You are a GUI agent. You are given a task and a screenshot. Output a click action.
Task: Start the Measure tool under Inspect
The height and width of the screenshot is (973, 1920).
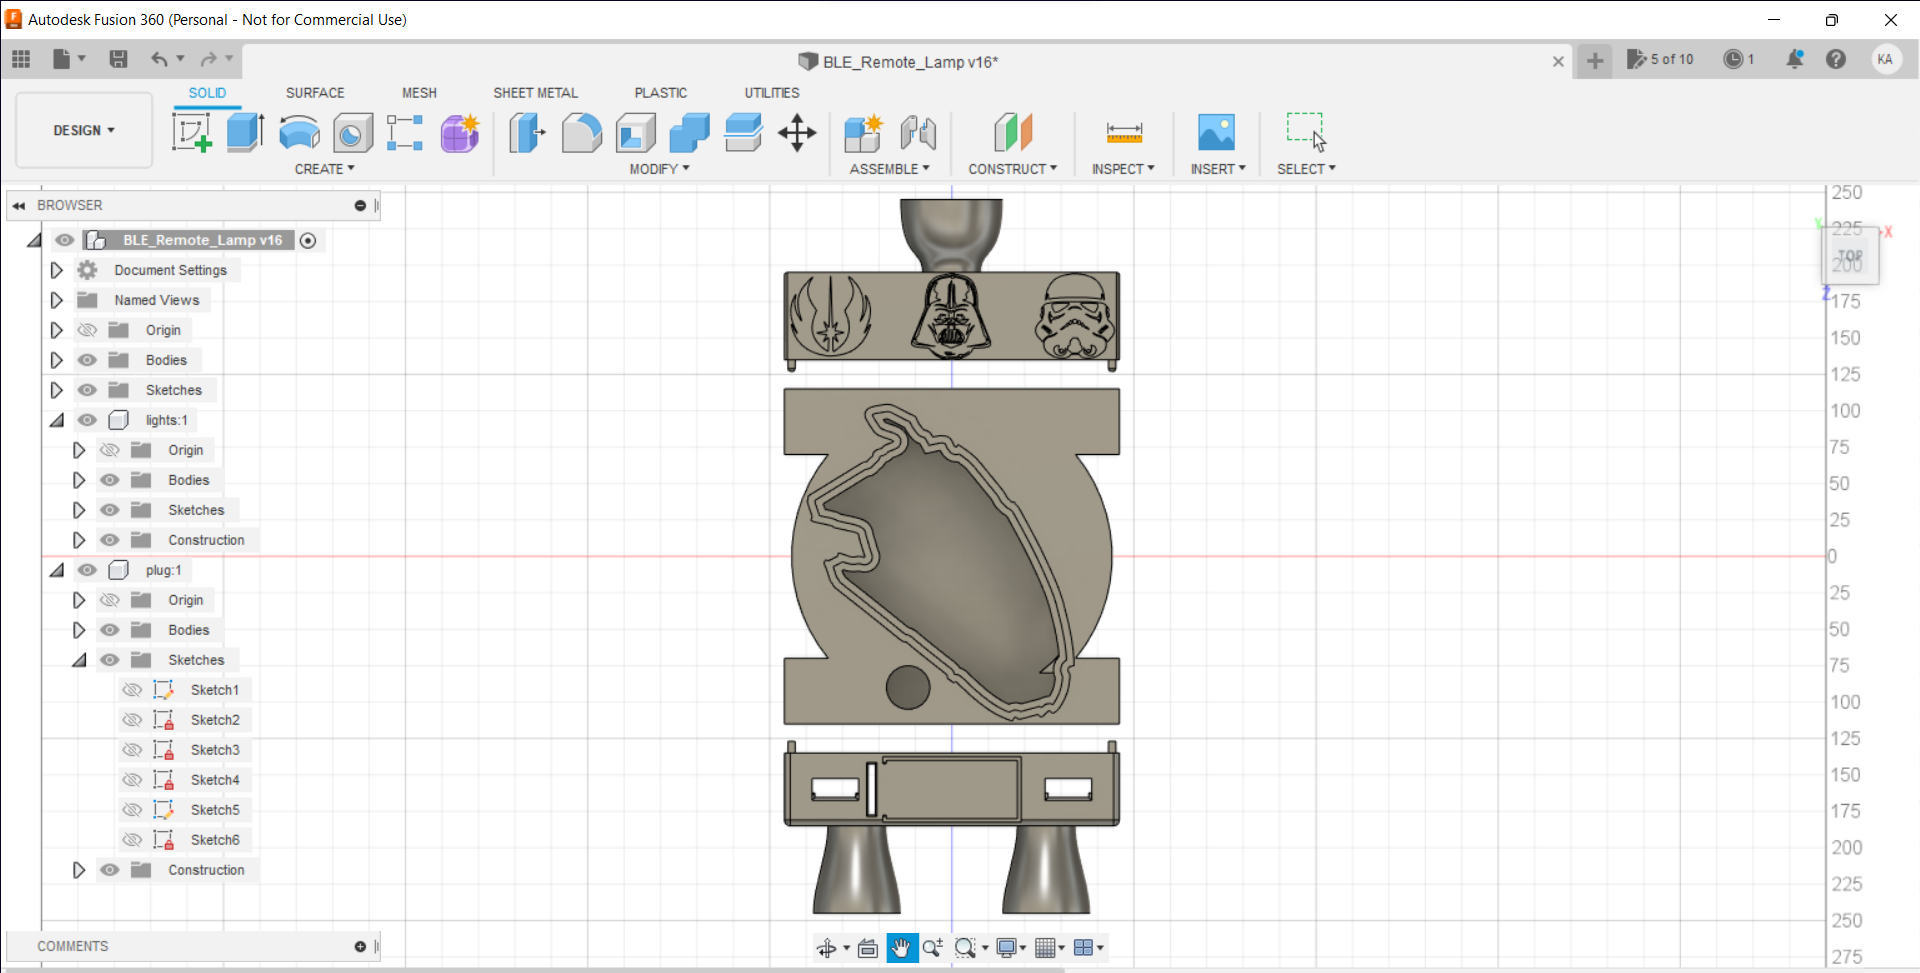point(1124,133)
